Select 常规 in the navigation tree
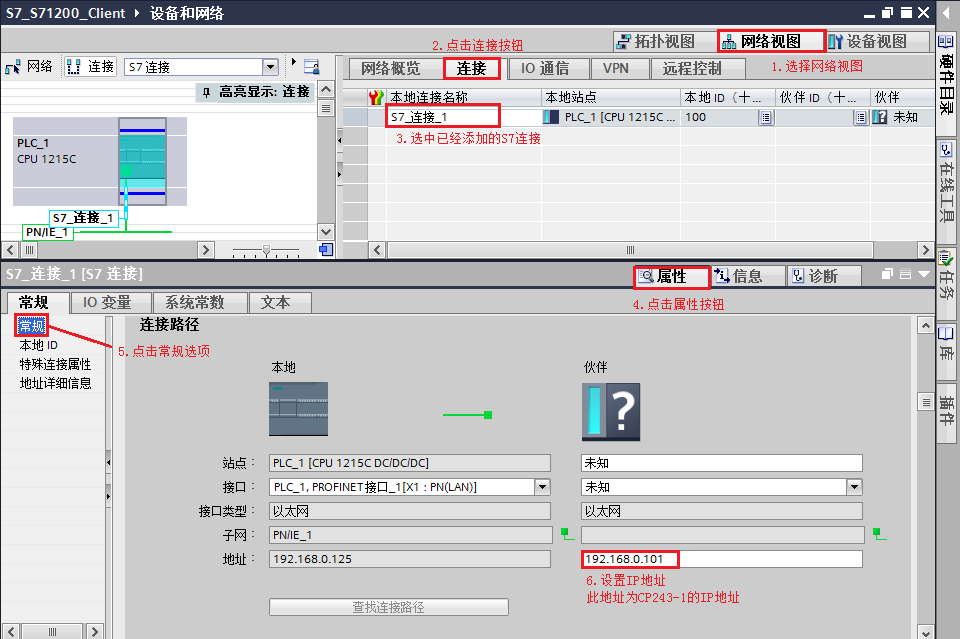 click(x=31, y=326)
